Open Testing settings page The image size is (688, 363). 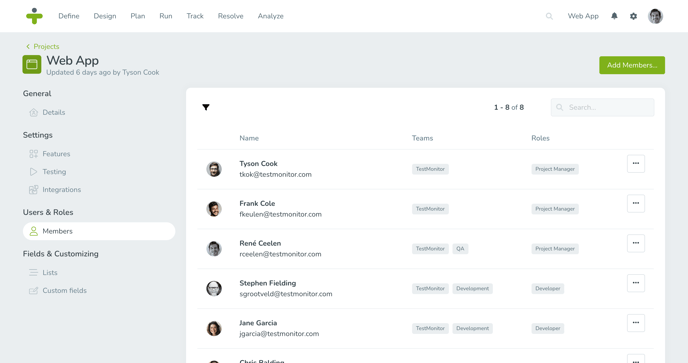pos(54,172)
